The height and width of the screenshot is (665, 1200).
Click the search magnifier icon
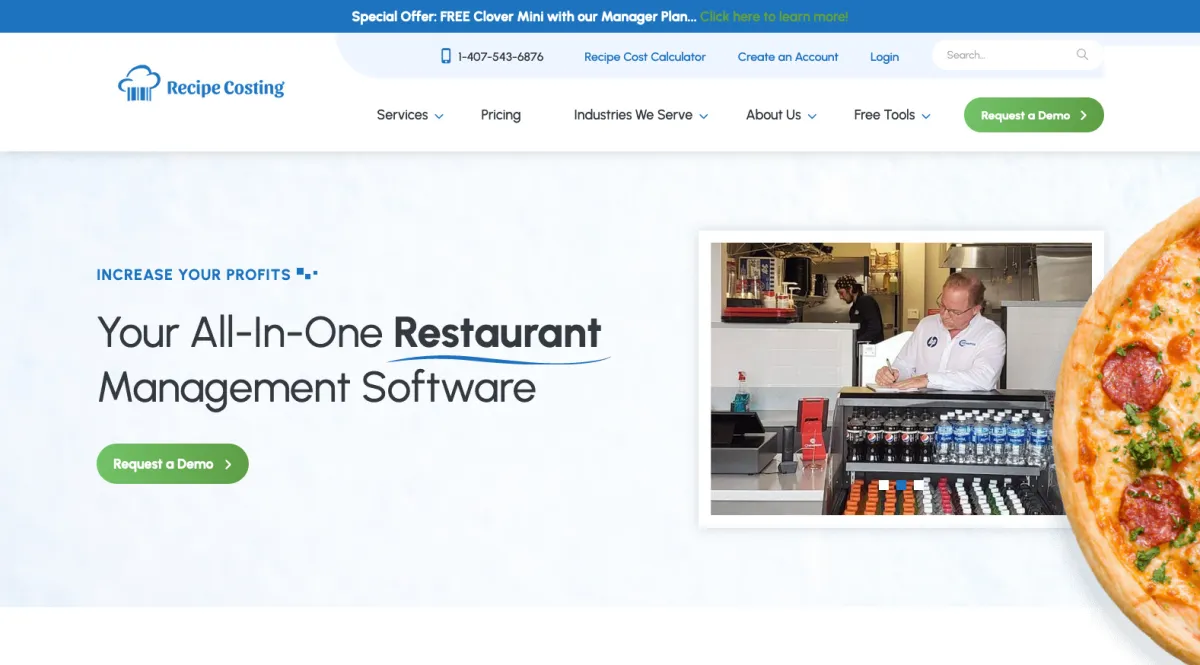[x=1082, y=55]
